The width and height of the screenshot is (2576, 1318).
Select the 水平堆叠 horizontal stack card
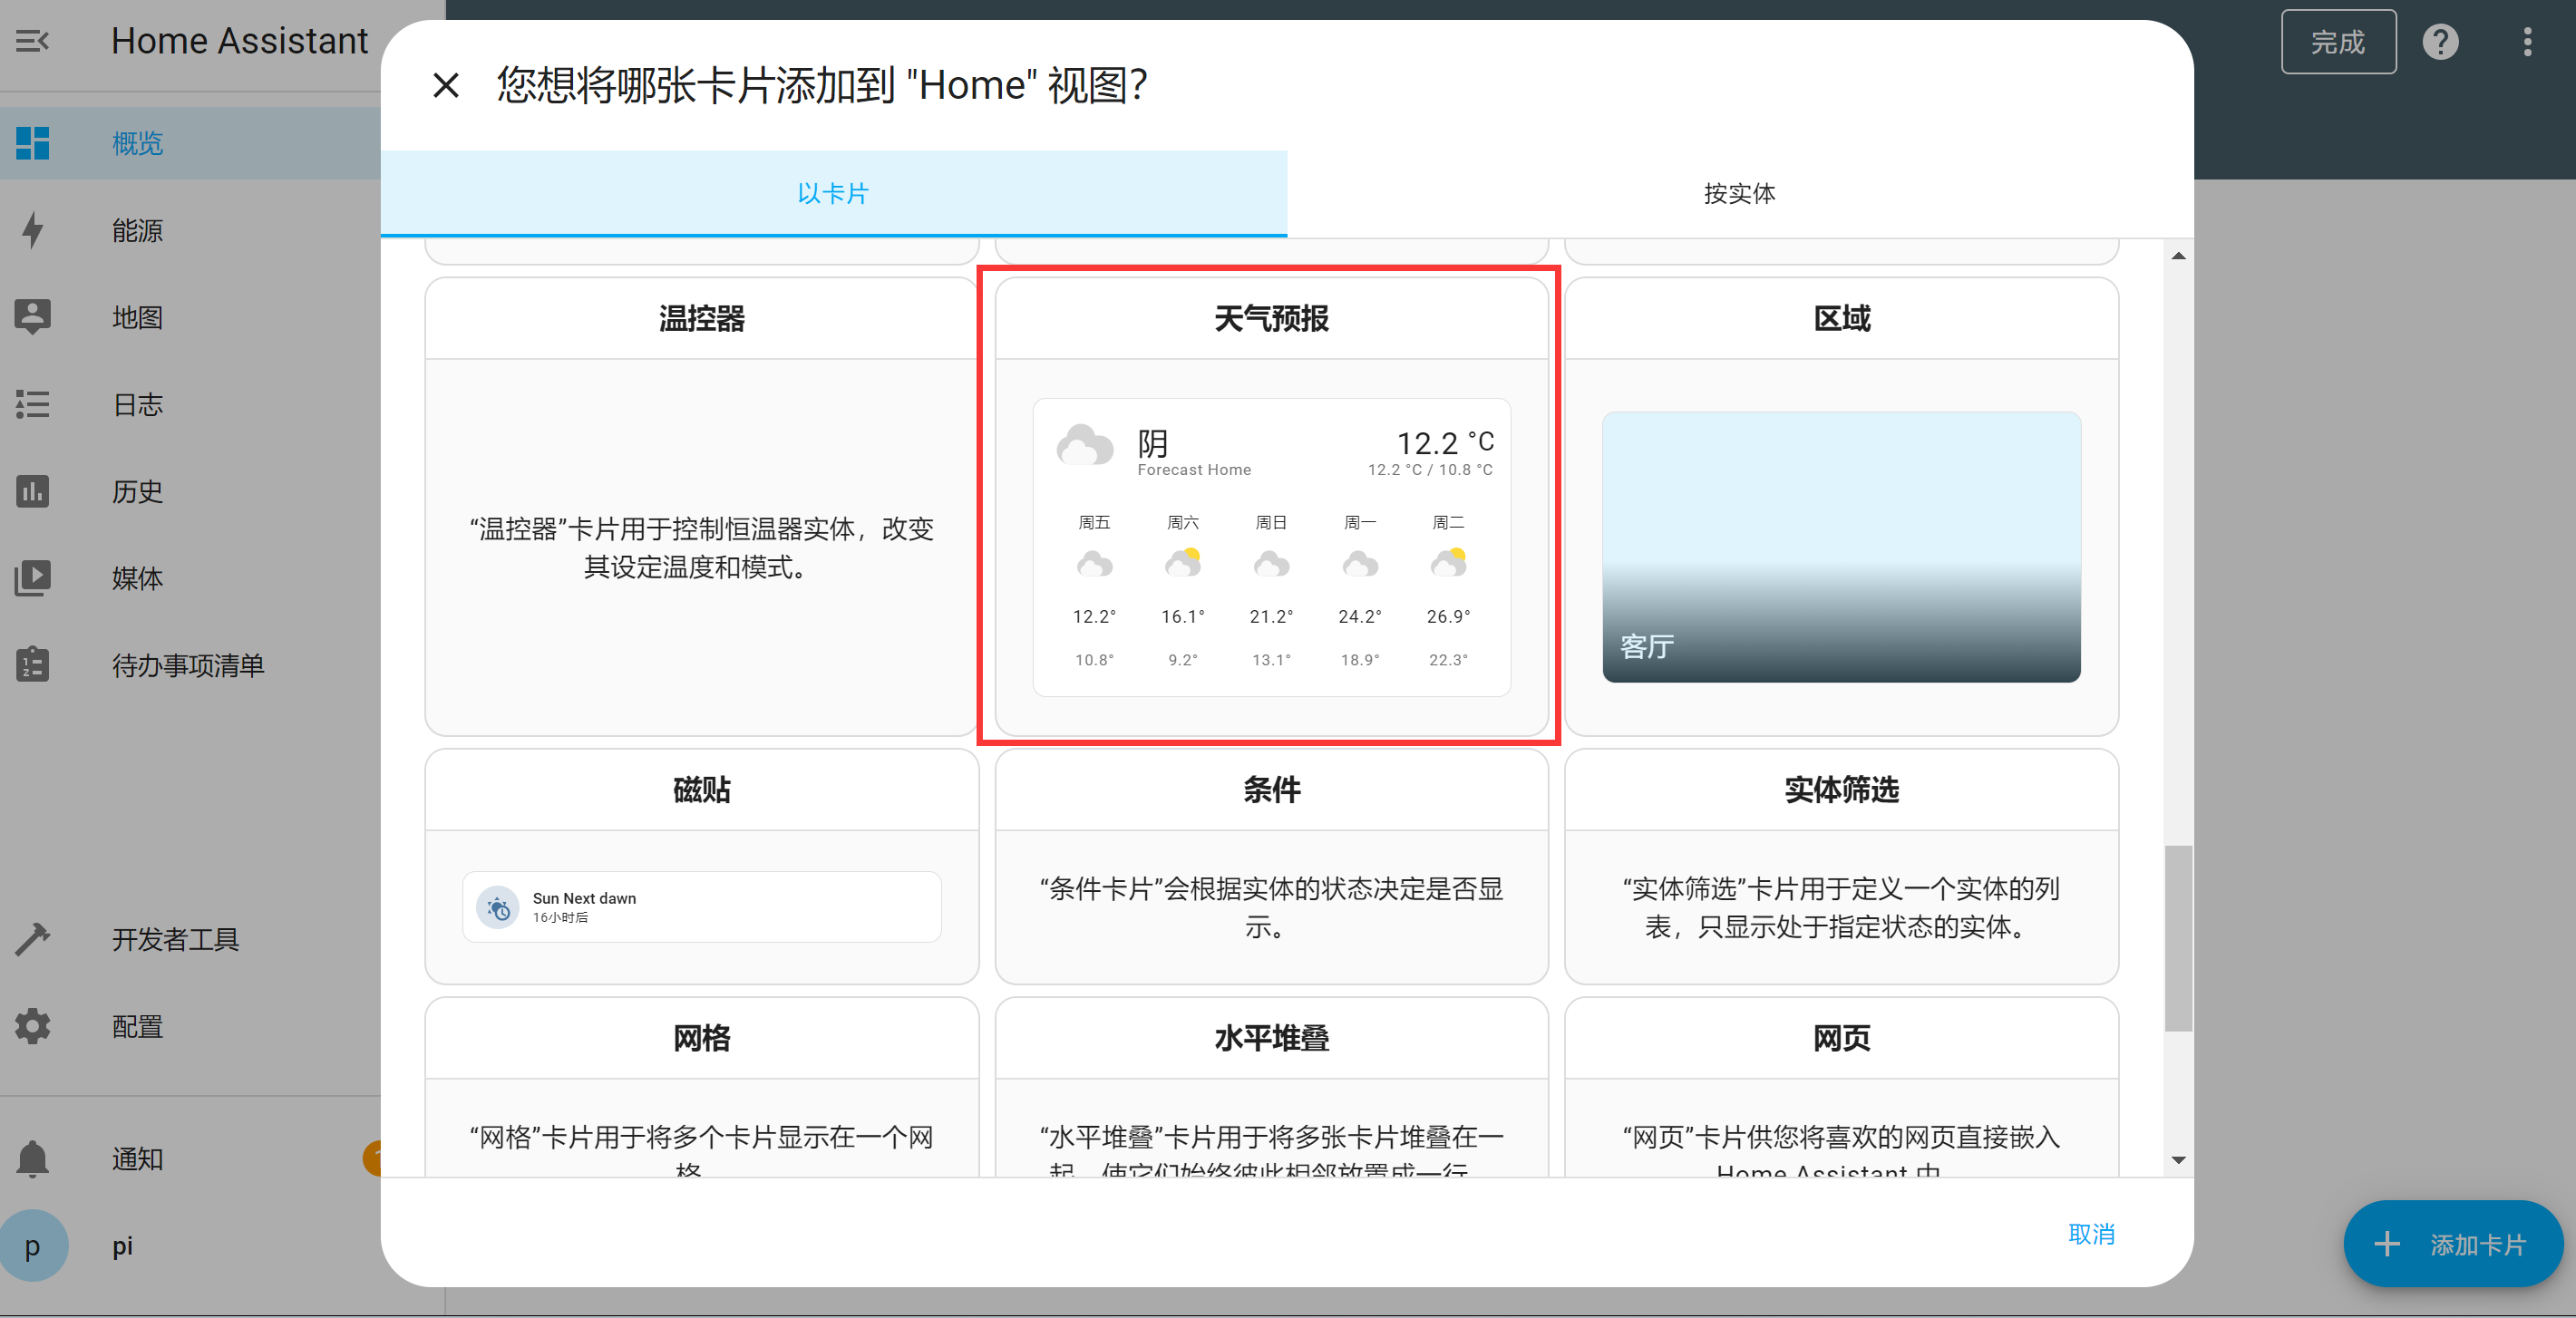click(x=1271, y=1086)
